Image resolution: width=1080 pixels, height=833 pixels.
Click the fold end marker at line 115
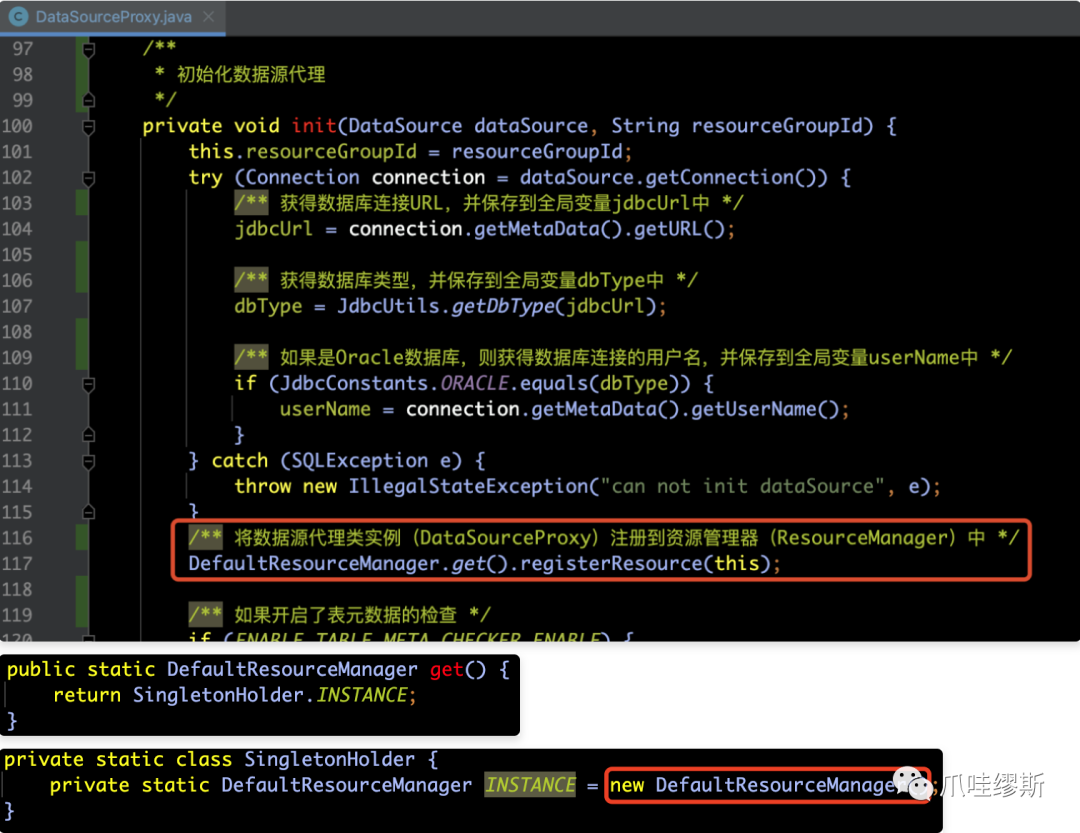point(89,513)
